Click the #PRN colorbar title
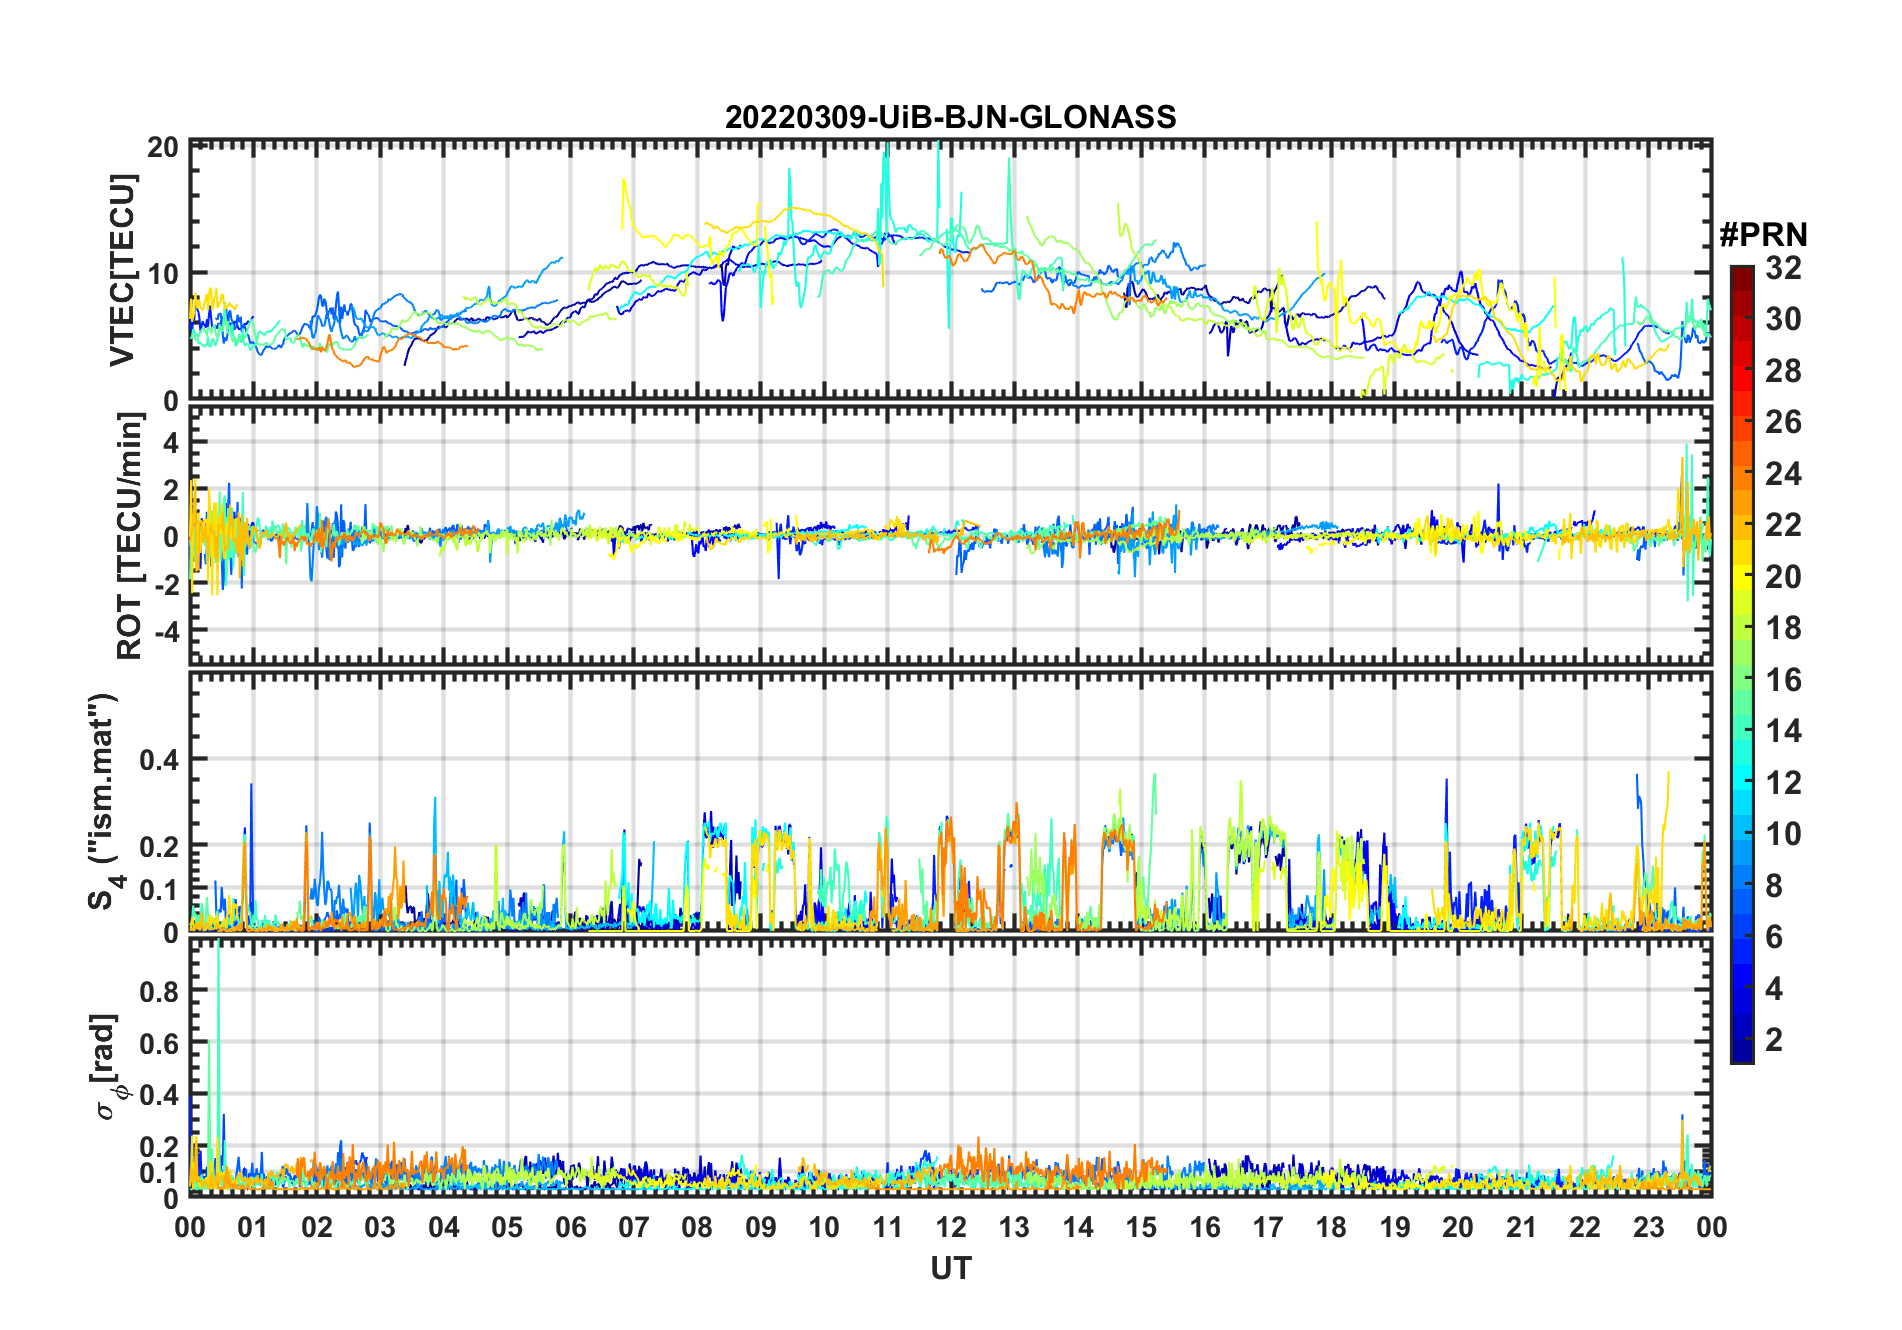This screenshot has width=1902, height=1330. (x=1763, y=235)
